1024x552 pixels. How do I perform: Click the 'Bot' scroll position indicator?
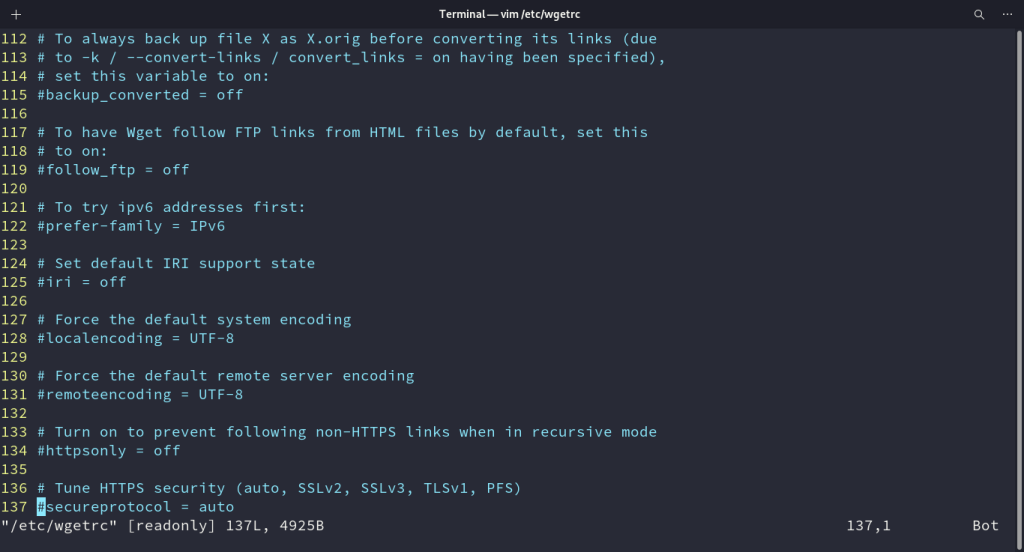point(985,526)
